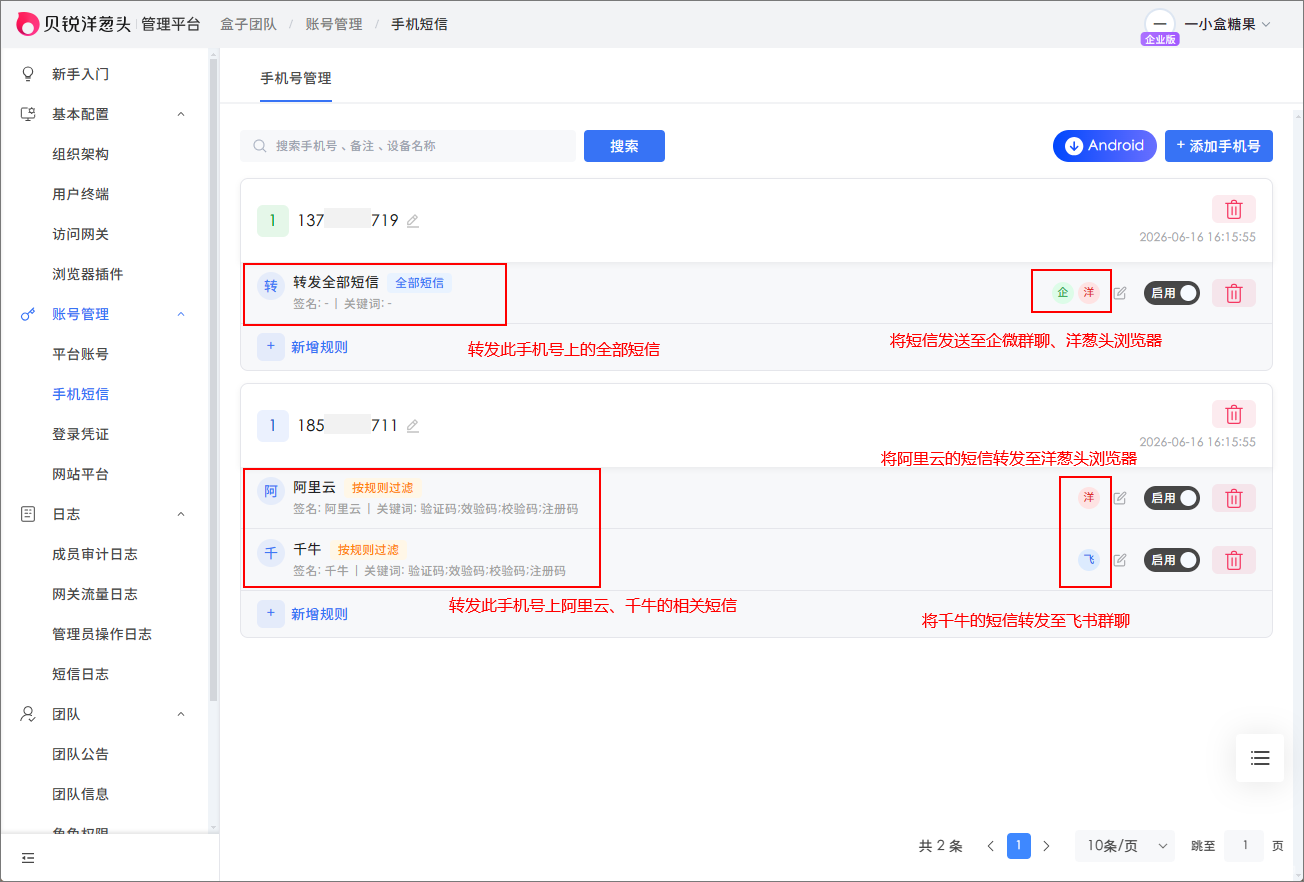Click the 添加手机号 button
This screenshot has width=1304, height=882.
click(x=1219, y=146)
